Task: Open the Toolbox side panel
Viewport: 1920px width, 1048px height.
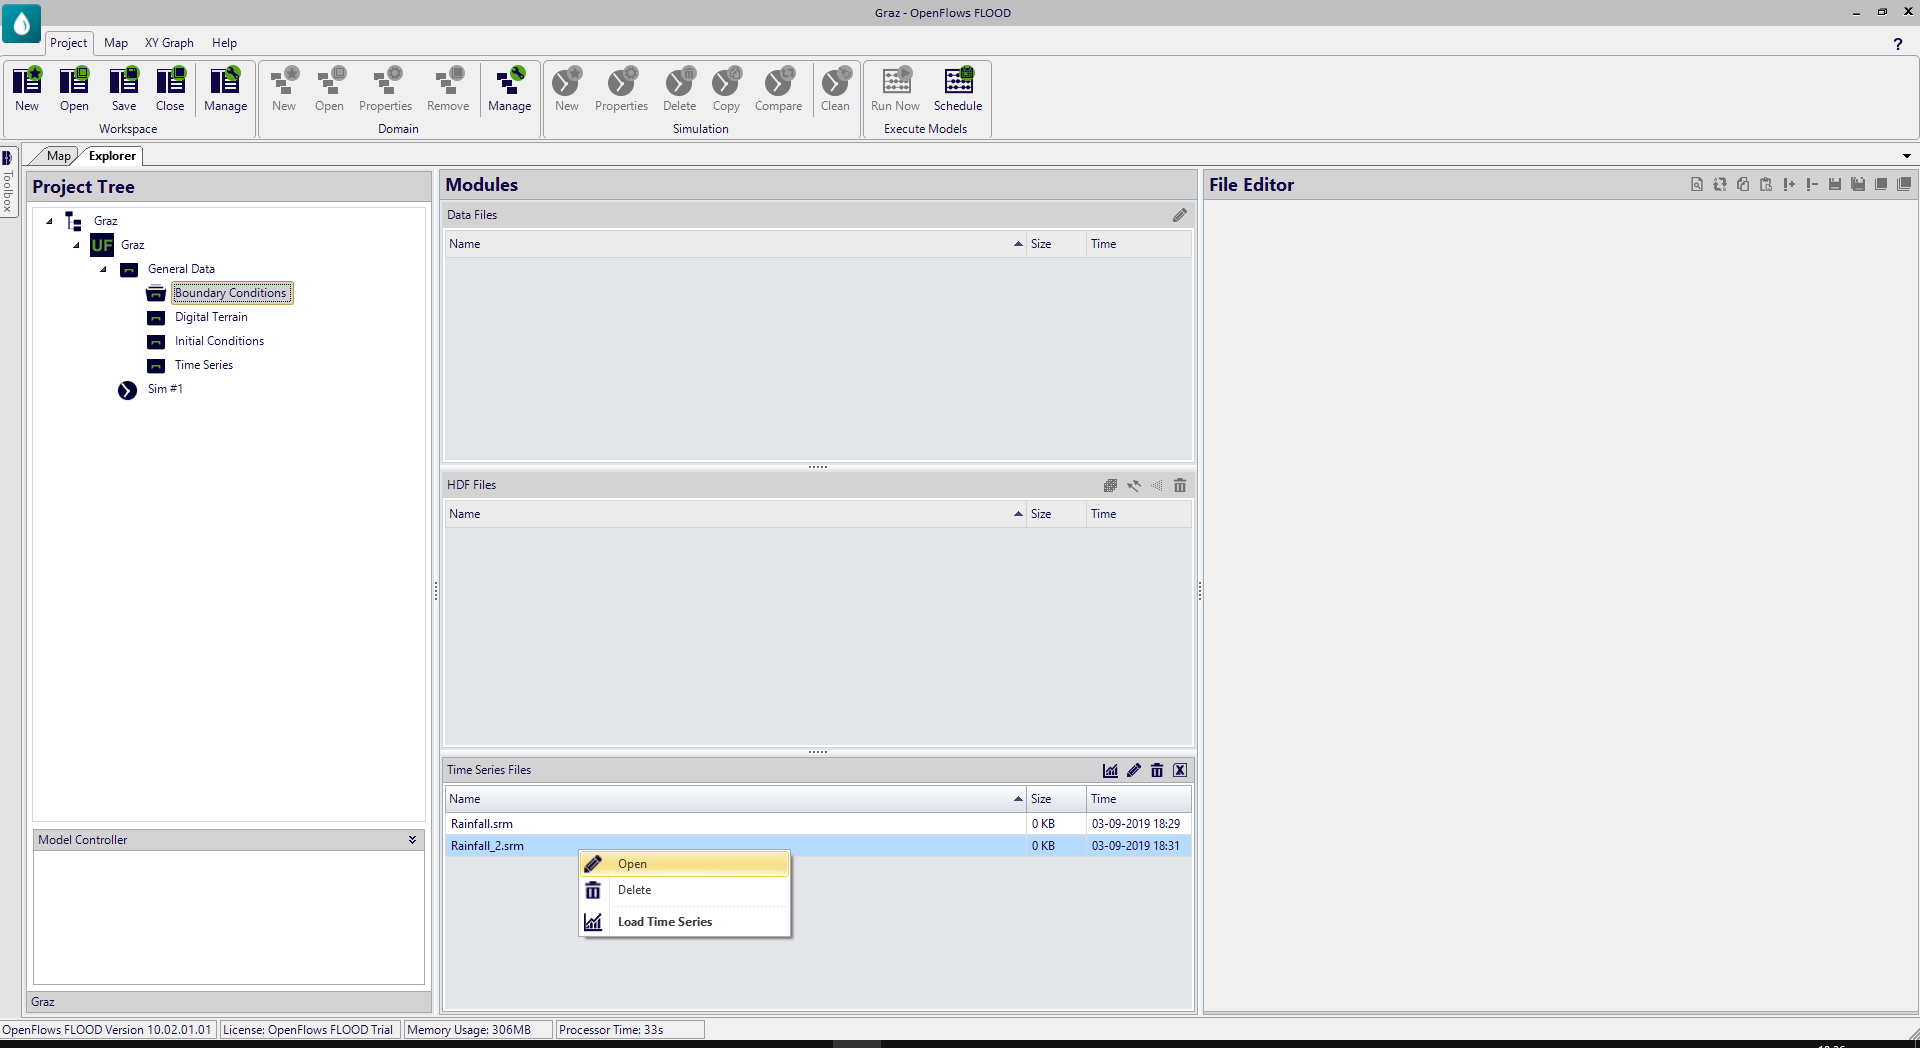Action: (x=8, y=182)
